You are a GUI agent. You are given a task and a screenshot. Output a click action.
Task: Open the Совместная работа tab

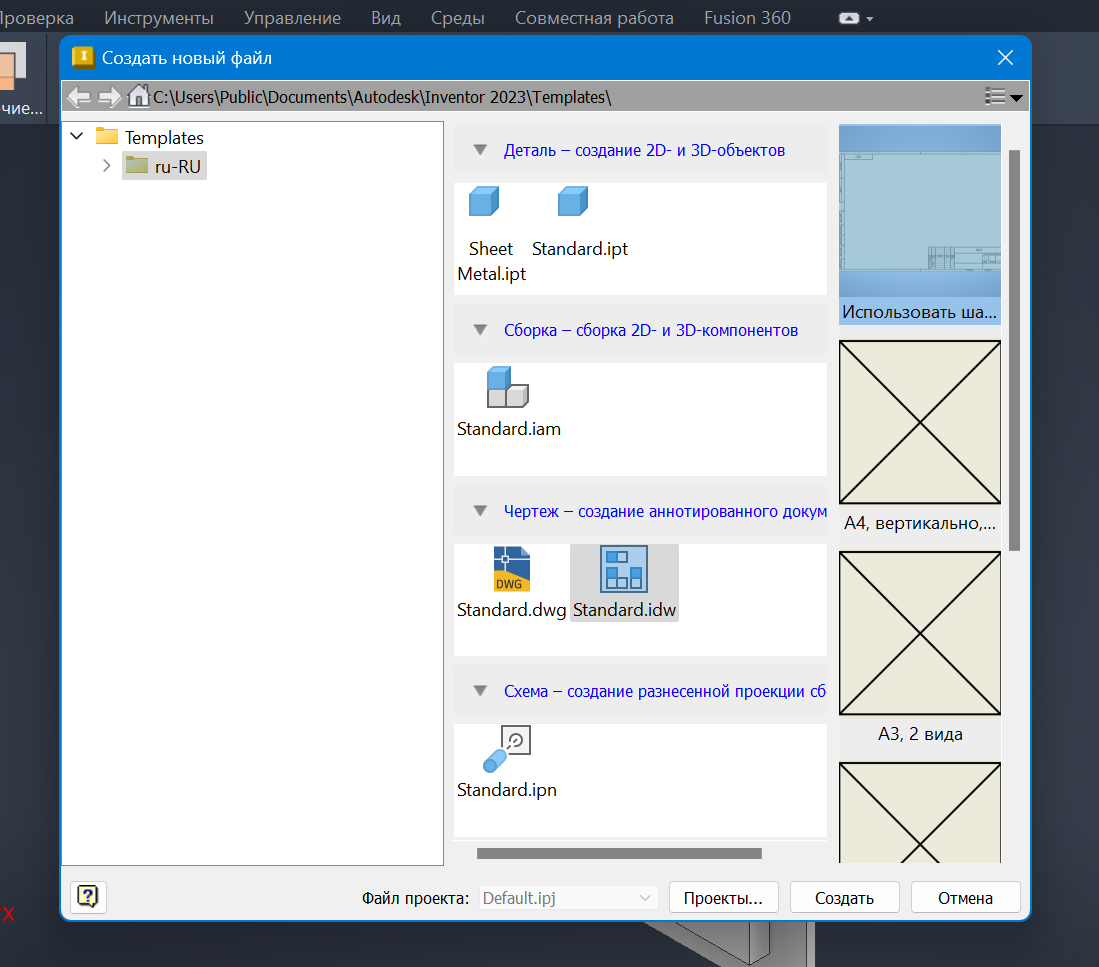(x=594, y=18)
